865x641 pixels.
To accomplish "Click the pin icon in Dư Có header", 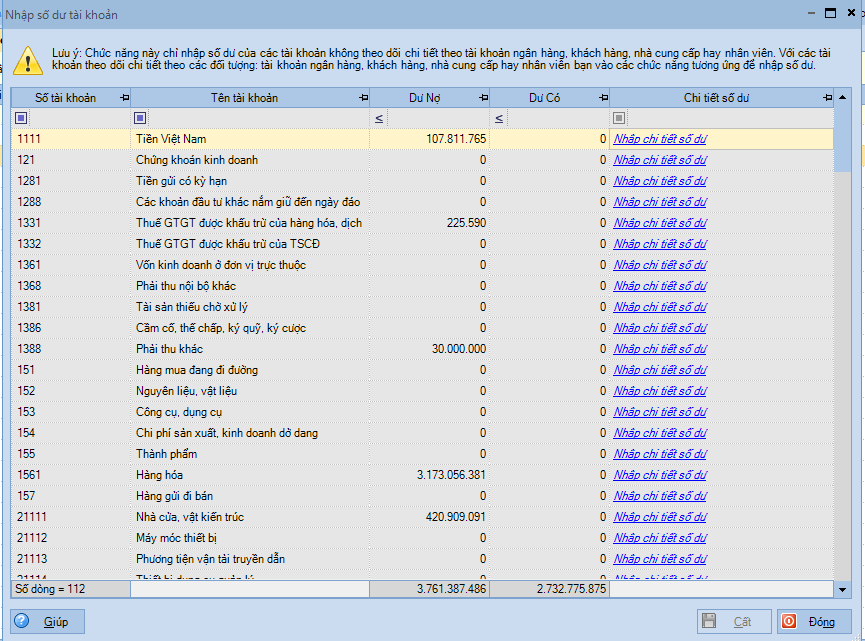I will [x=603, y=98].
